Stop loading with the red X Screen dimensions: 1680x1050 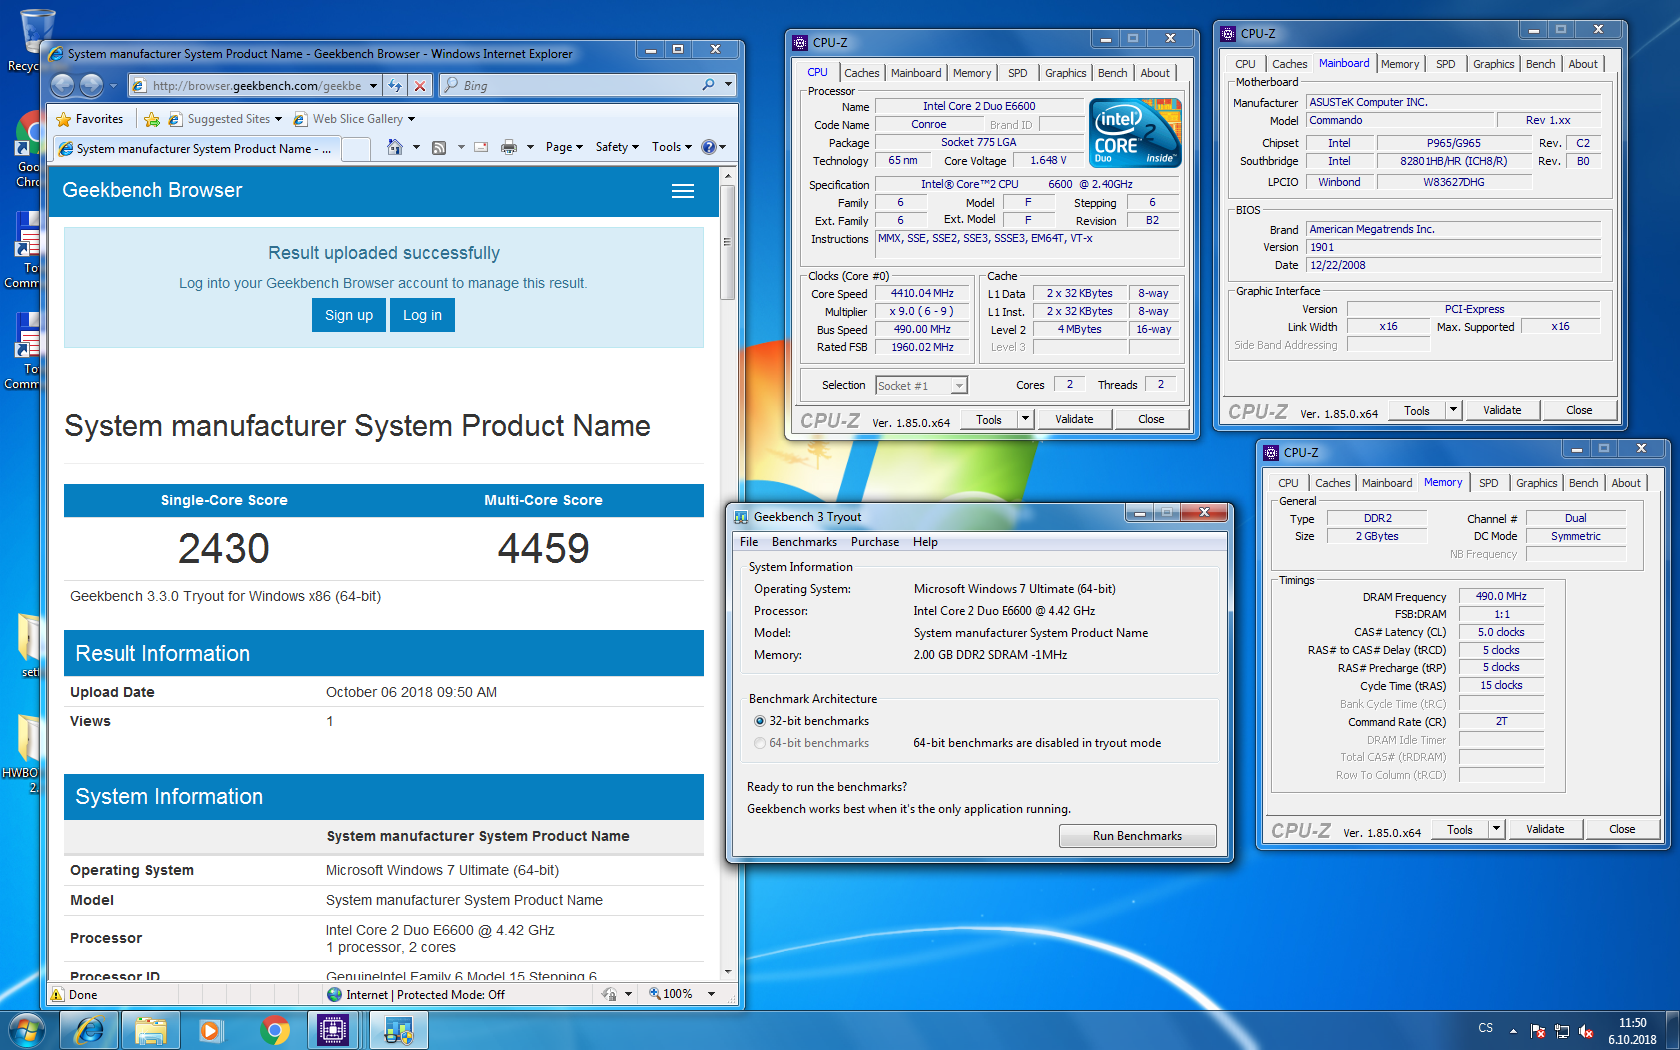(420, 86)
